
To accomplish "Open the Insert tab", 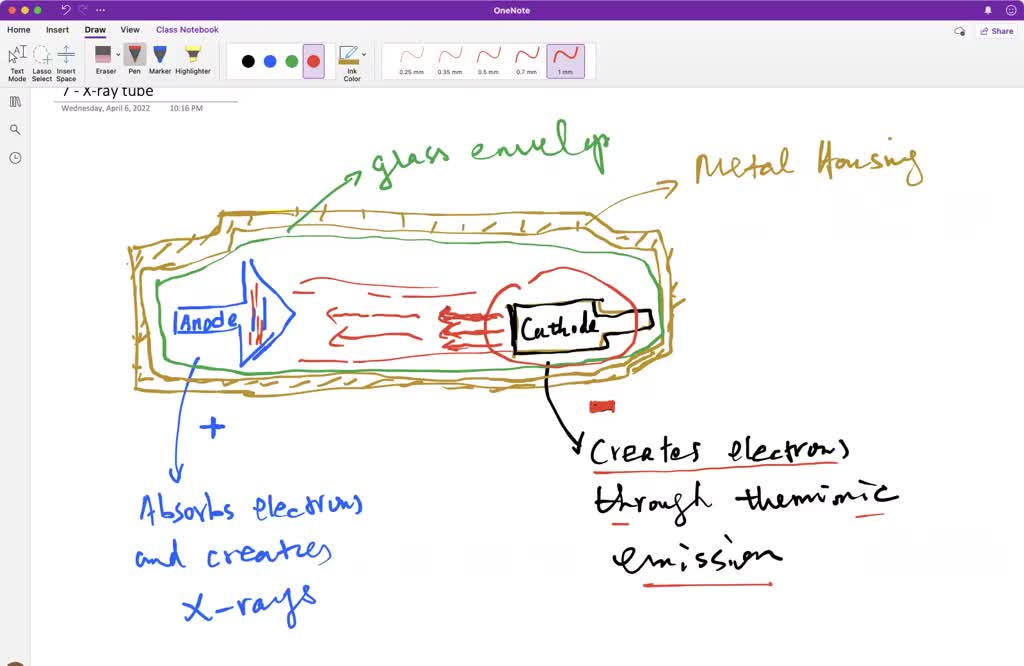I will tap(57, 29).
